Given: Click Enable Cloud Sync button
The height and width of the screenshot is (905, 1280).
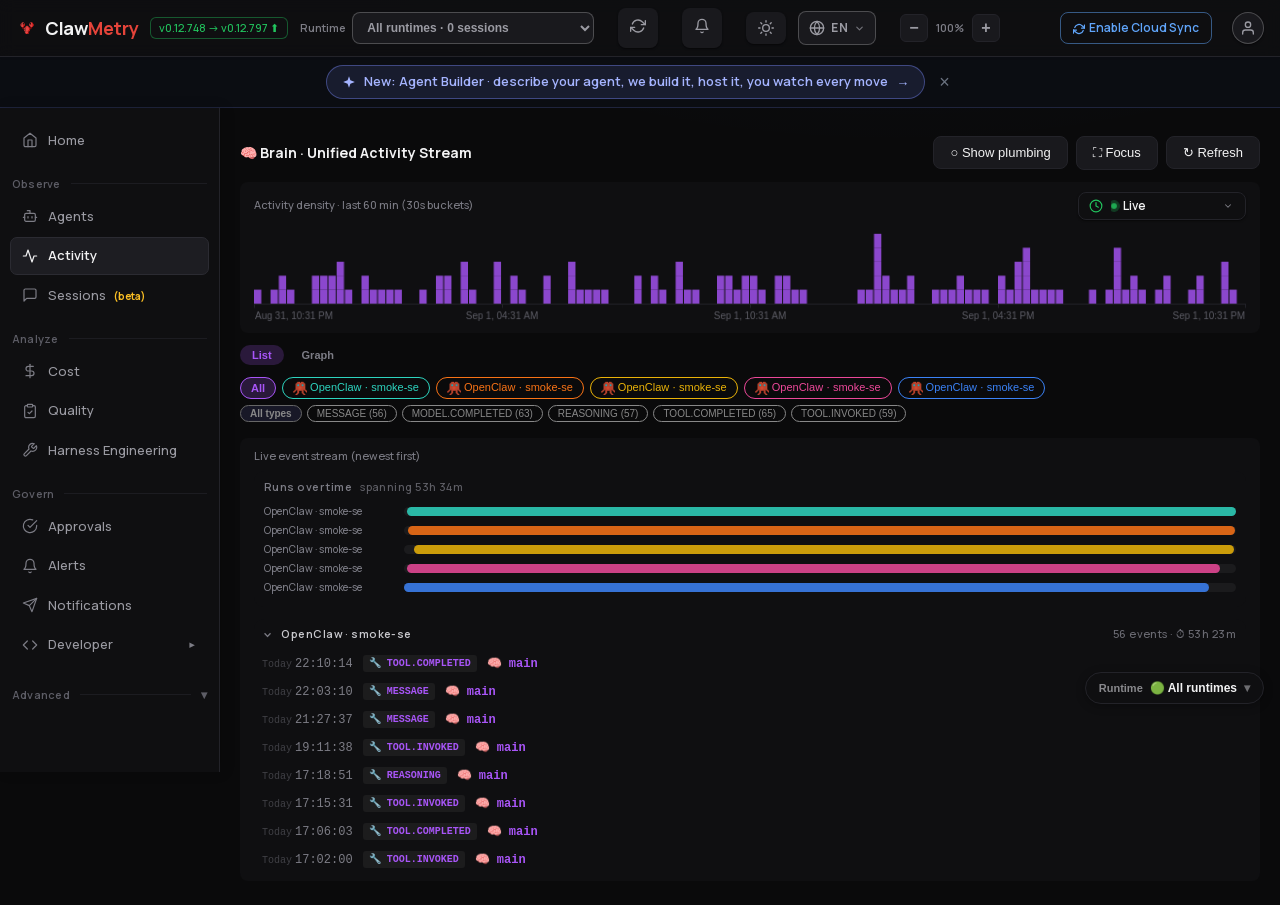Looking at the screenshot, I should point(1136,28).
